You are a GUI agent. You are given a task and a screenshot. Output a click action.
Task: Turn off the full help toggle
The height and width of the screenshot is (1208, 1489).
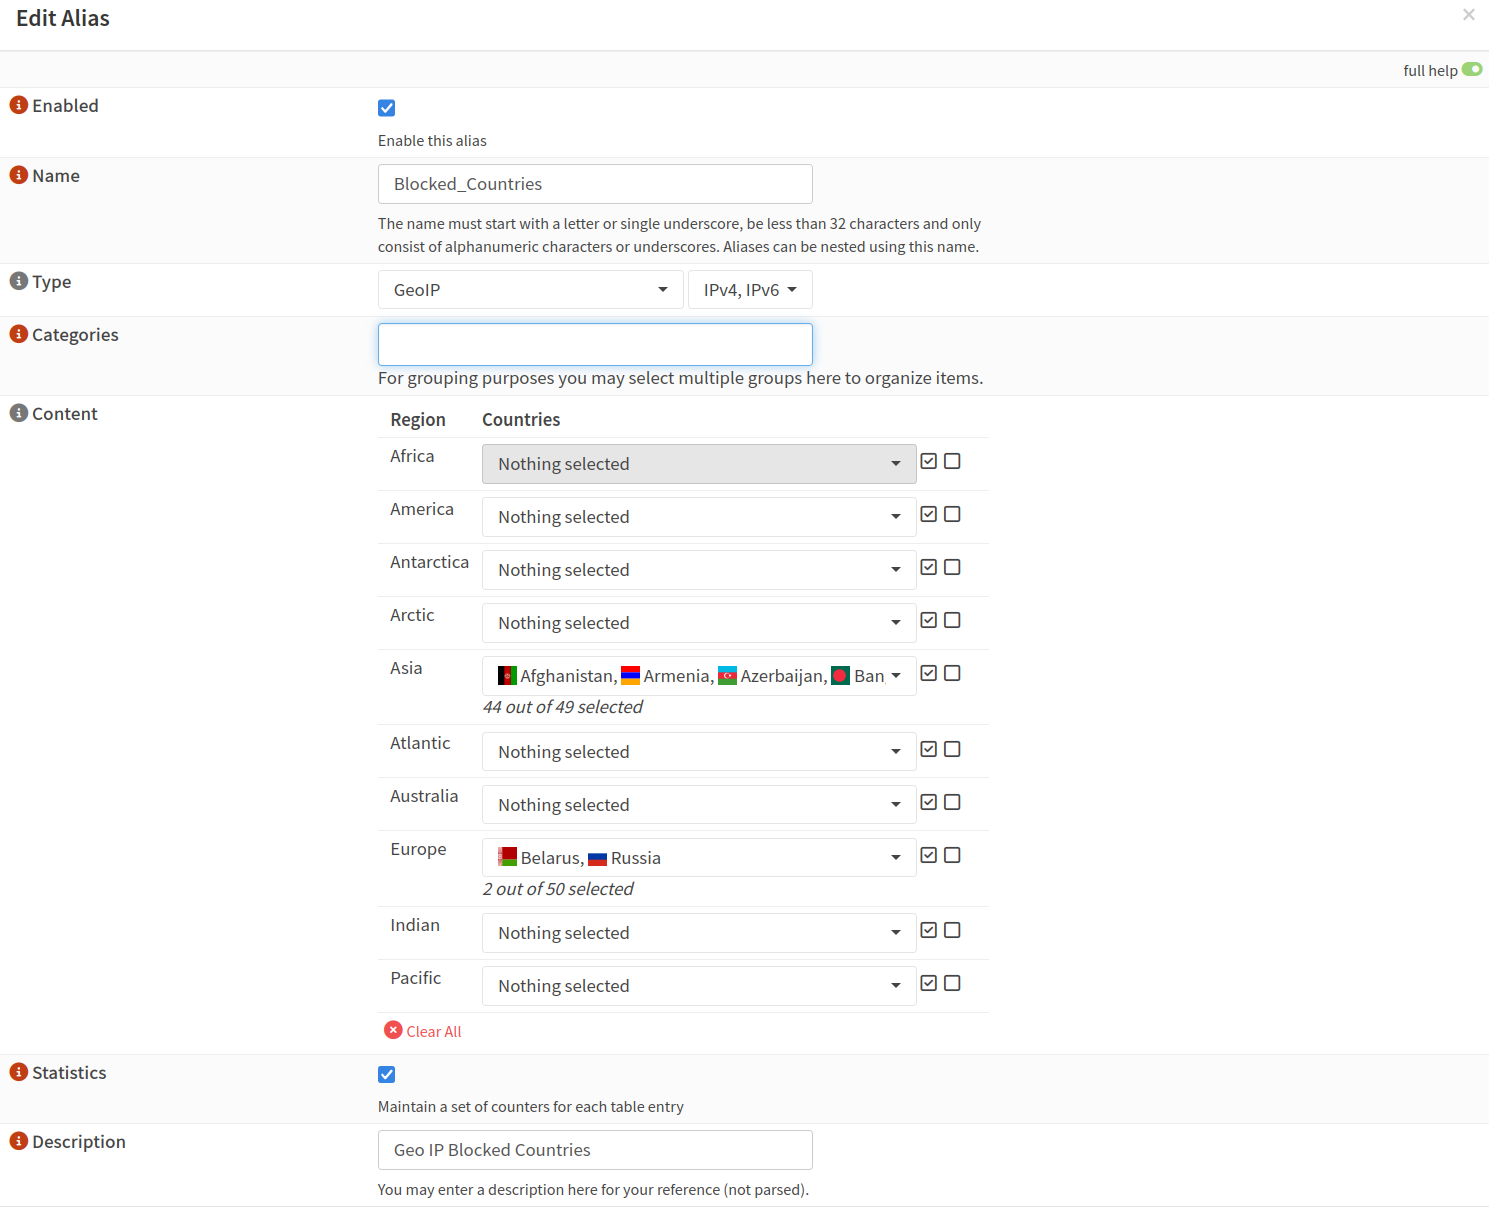(1471, 69)
